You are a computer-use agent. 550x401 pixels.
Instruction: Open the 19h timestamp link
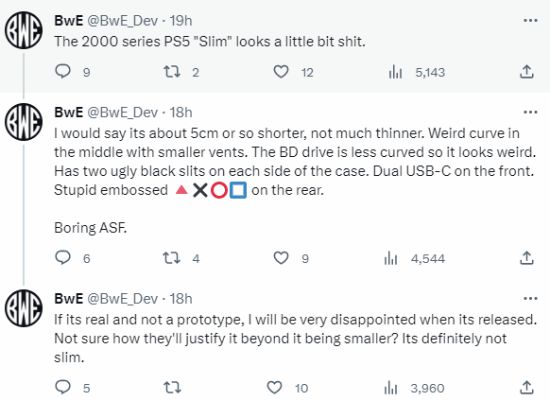(x=181, y=21)
